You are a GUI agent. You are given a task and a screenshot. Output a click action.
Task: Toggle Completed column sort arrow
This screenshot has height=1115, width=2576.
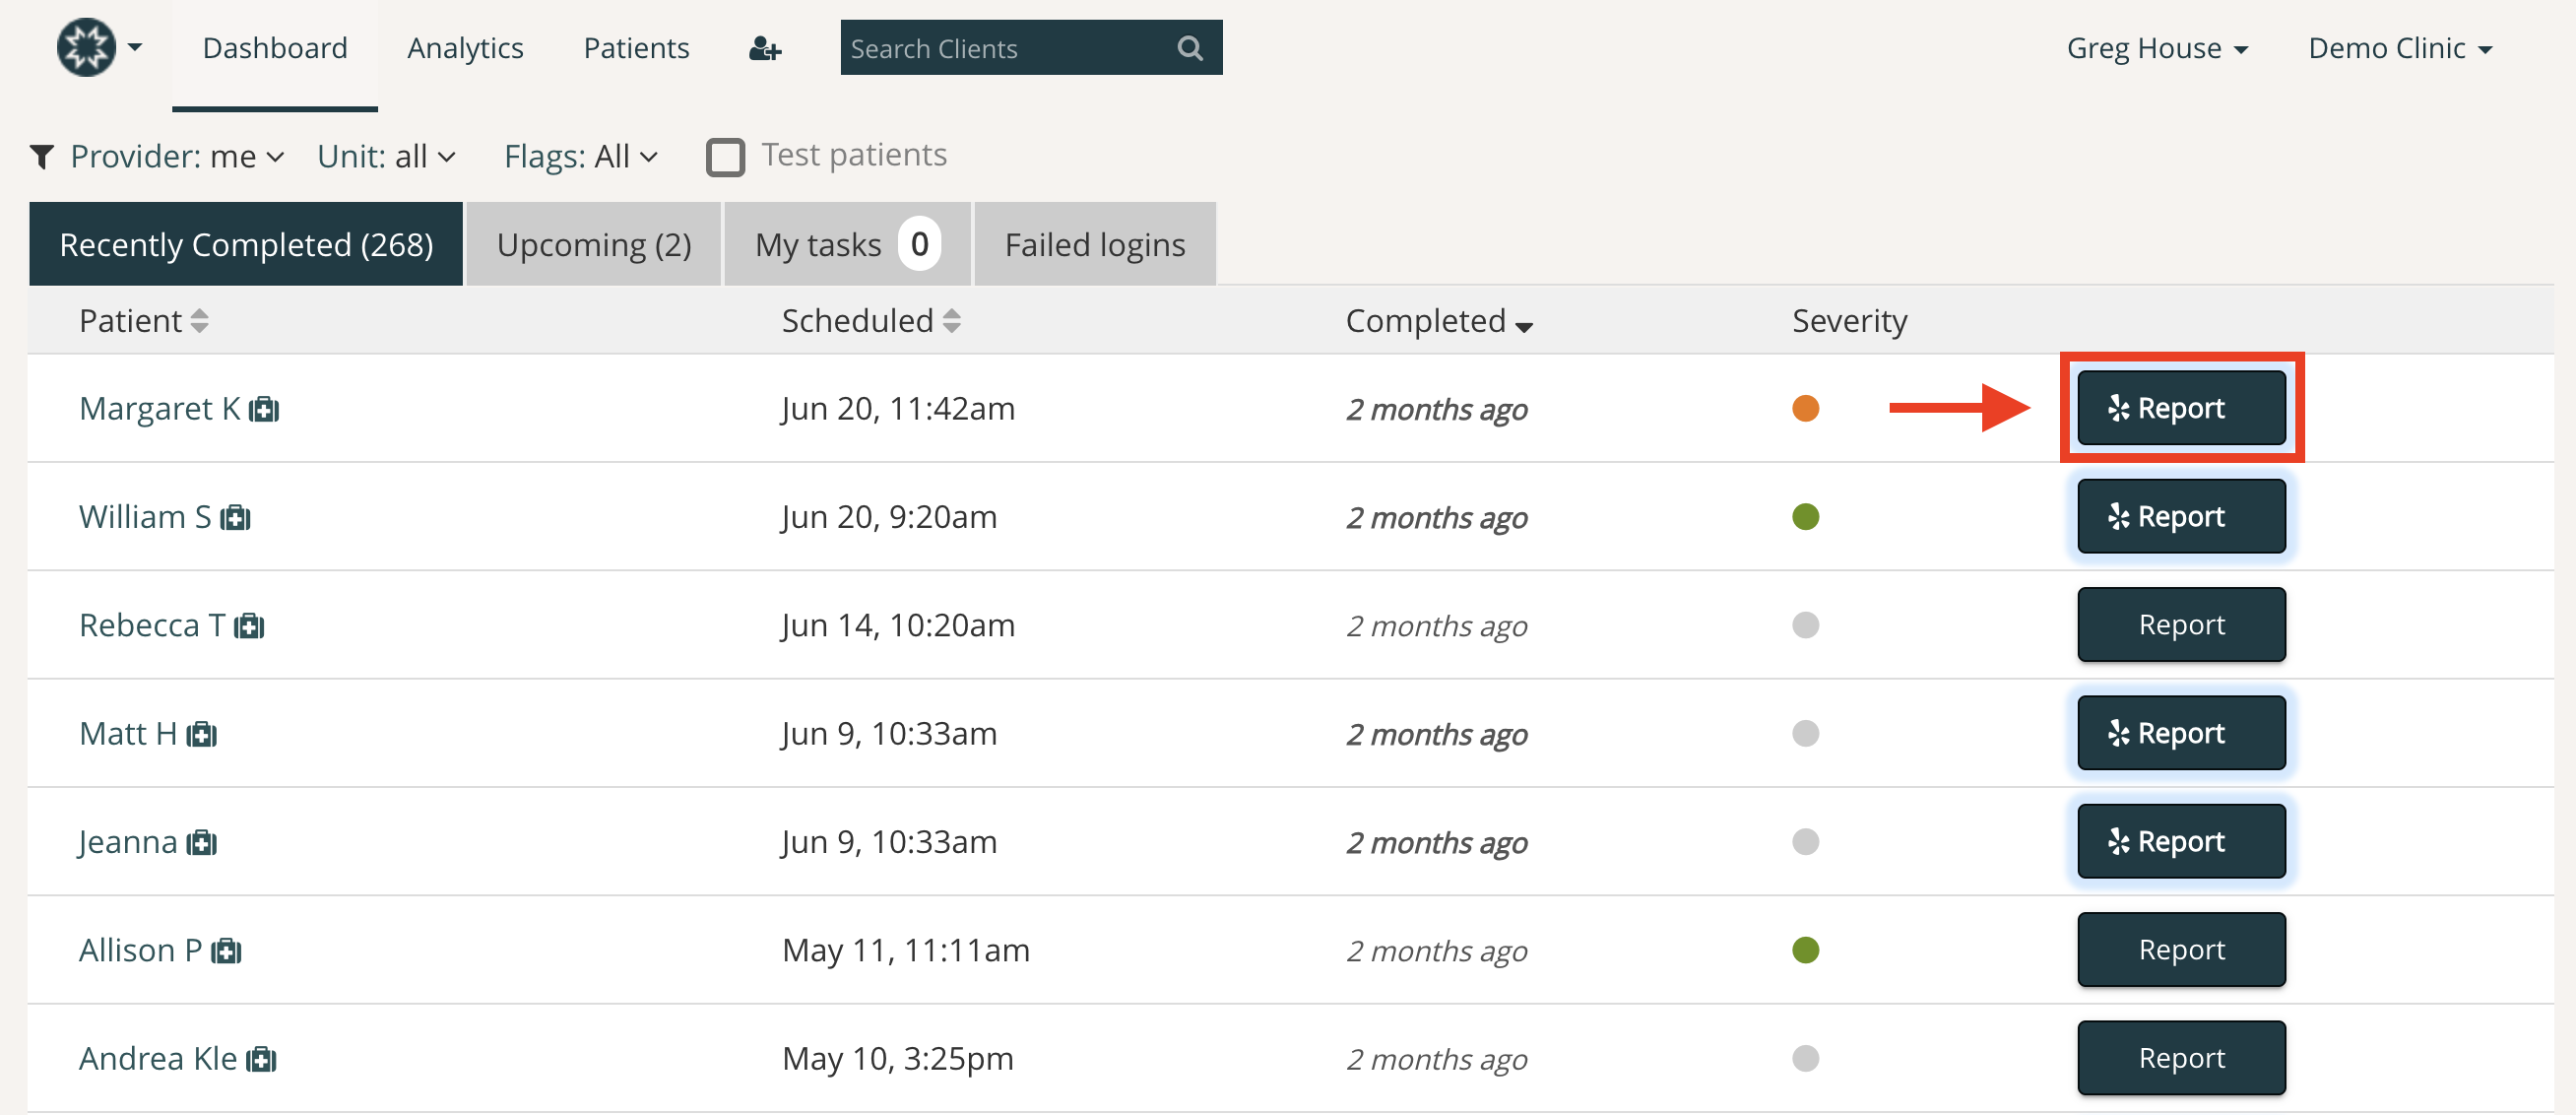tap(1524, 326)
